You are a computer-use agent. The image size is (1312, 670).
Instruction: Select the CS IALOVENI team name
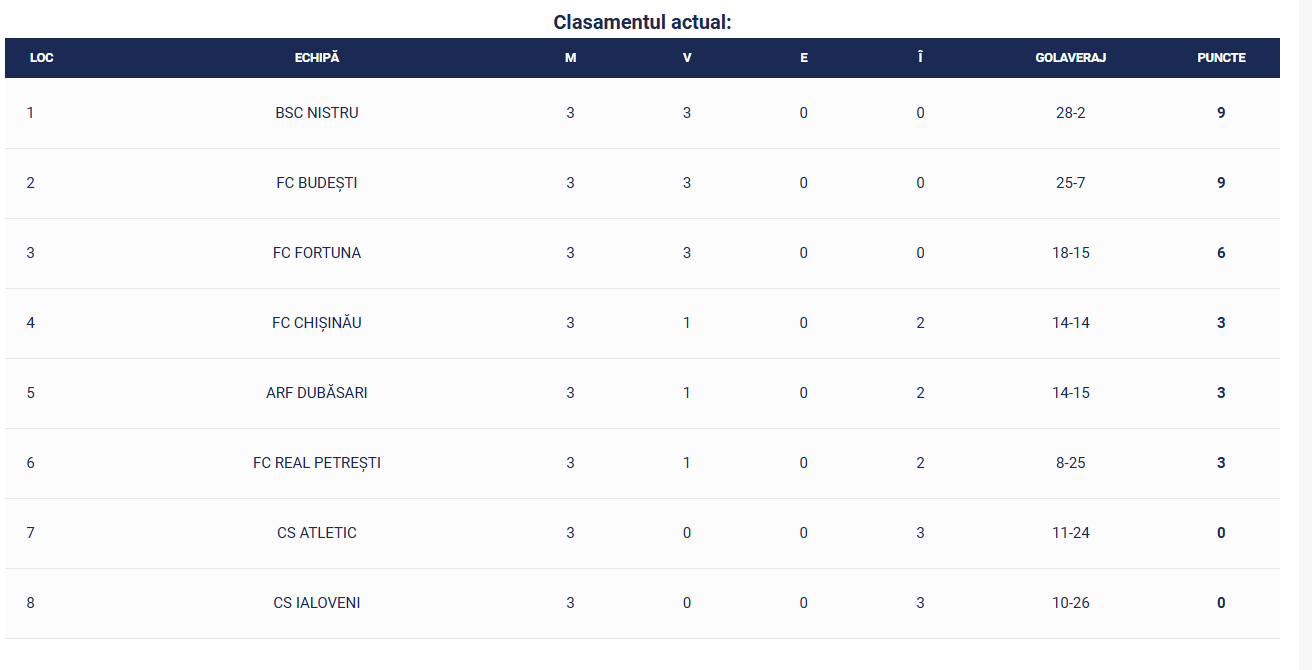coord(317,603)
